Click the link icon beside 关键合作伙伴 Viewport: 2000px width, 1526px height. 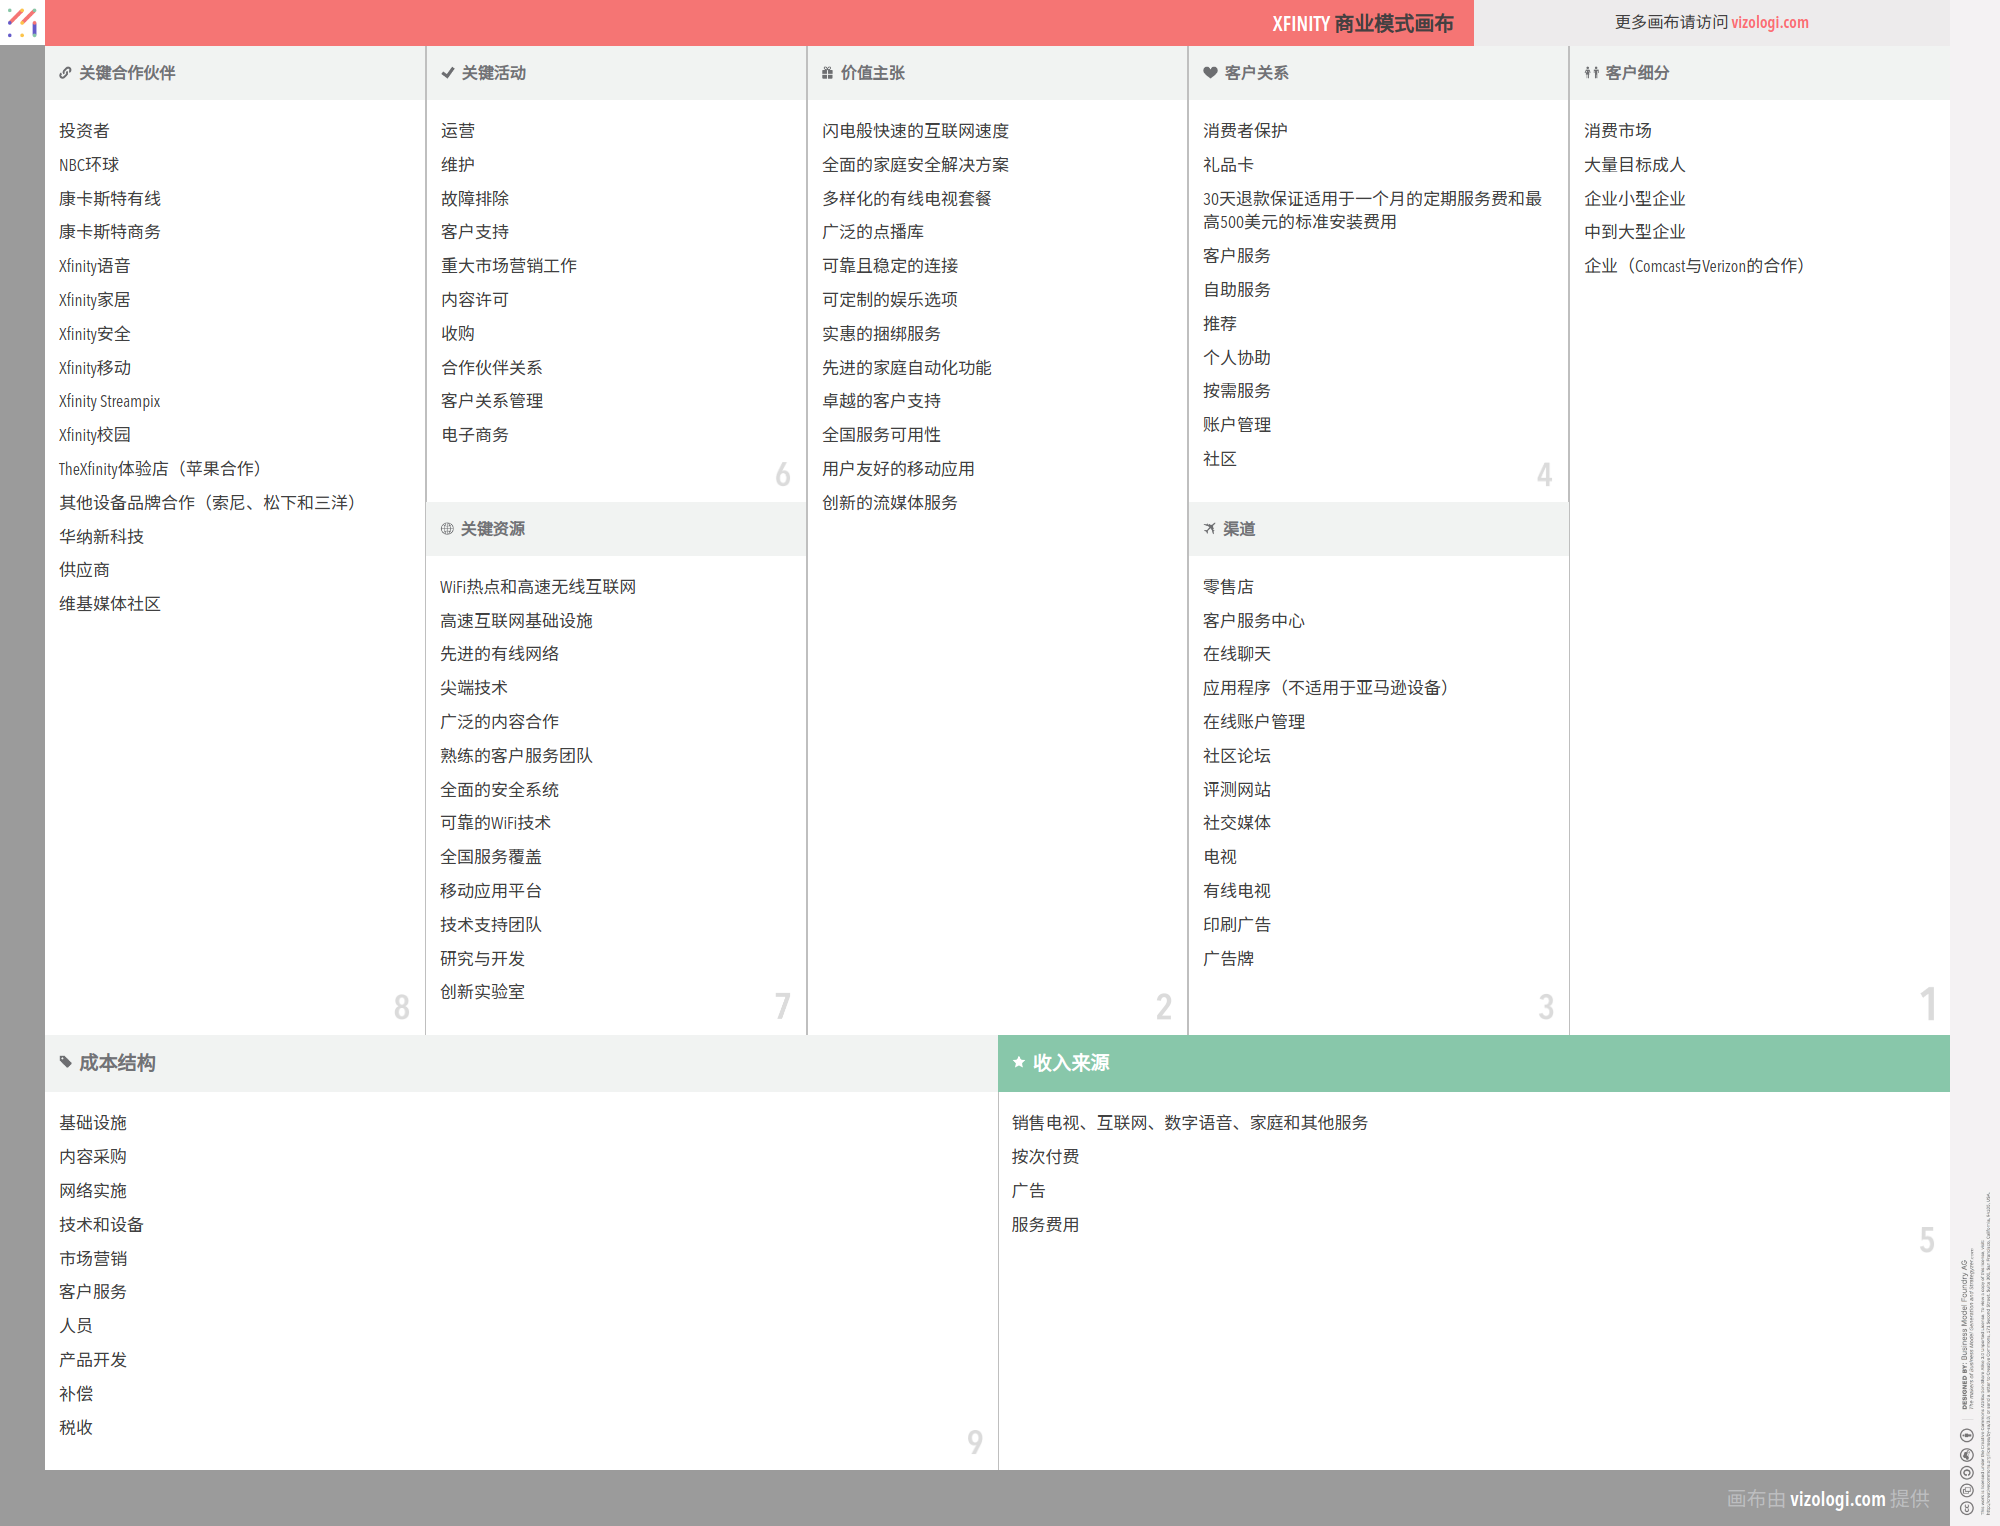pos(65,73)
